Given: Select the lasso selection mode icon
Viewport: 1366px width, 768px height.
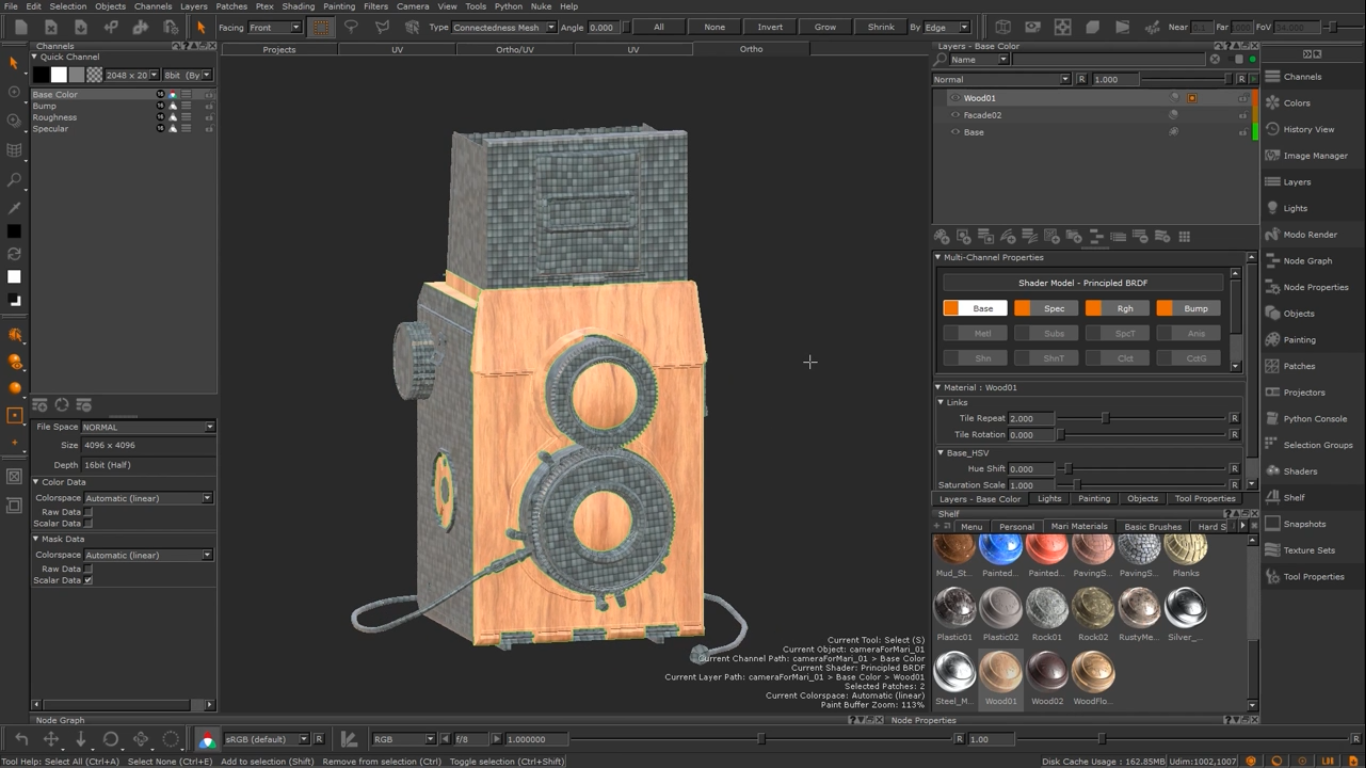Looking at the screenshot, I should pos(351,27).
